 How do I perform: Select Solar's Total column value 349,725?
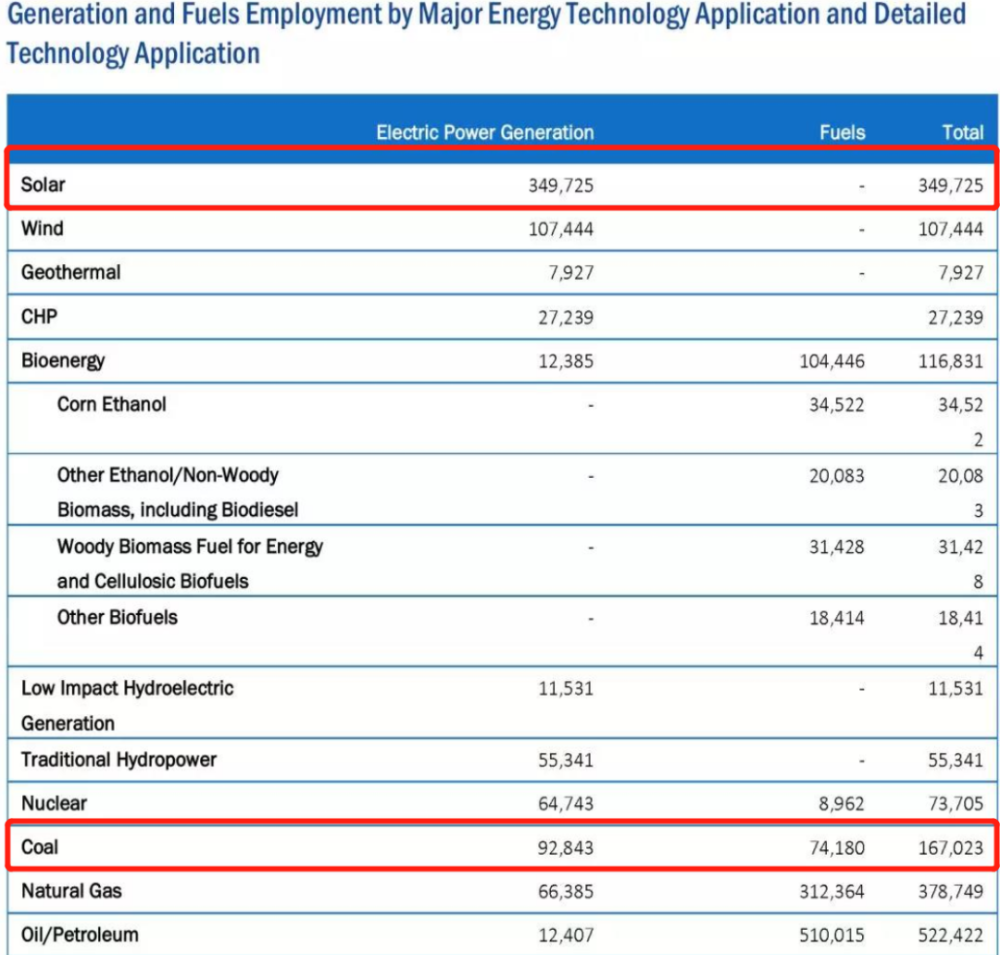click(950, 186)
